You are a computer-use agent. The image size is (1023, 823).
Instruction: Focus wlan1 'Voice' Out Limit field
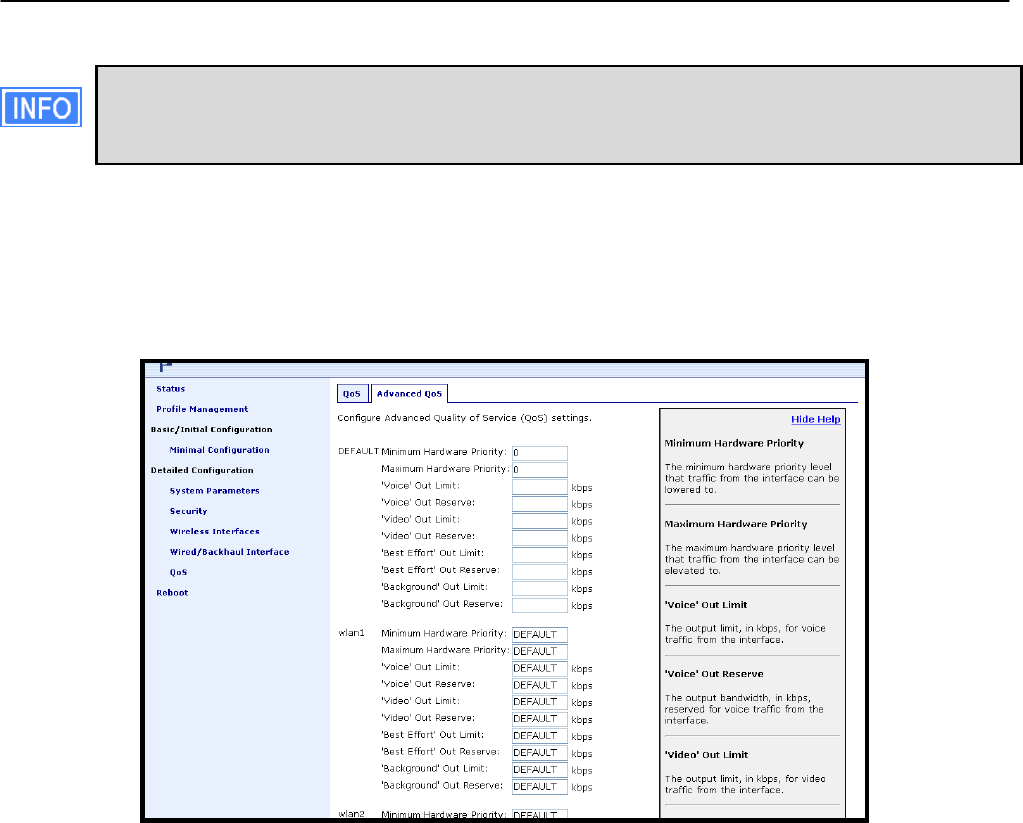coord(540,668)
